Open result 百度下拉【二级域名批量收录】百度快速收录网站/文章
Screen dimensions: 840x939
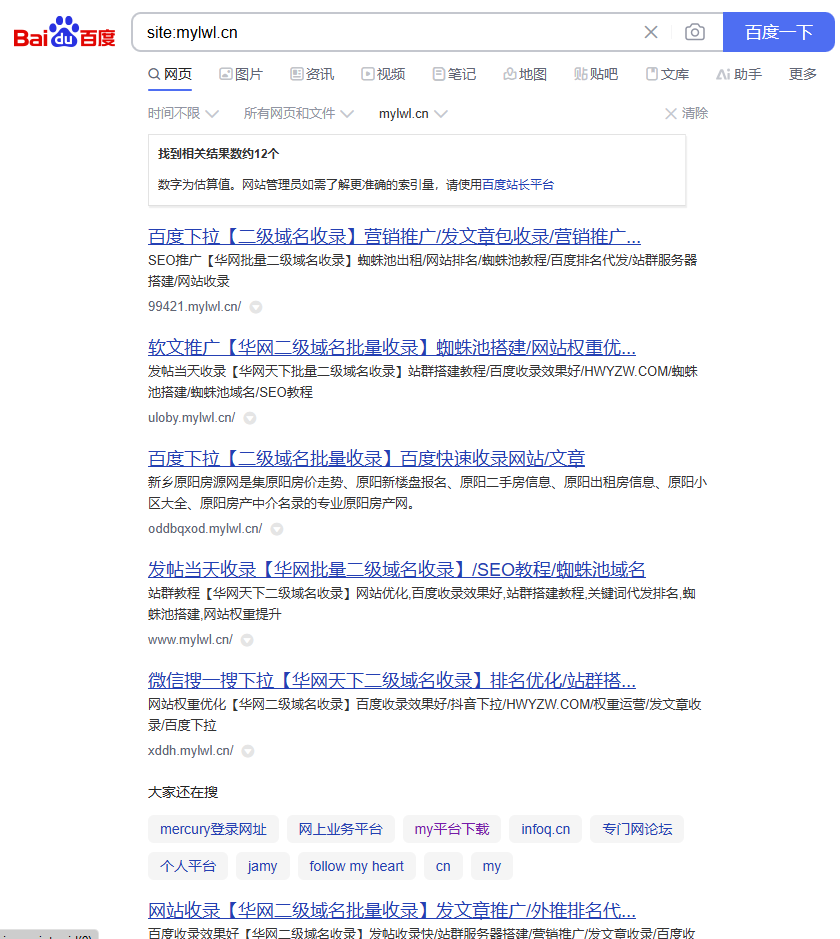coord(366,458)
